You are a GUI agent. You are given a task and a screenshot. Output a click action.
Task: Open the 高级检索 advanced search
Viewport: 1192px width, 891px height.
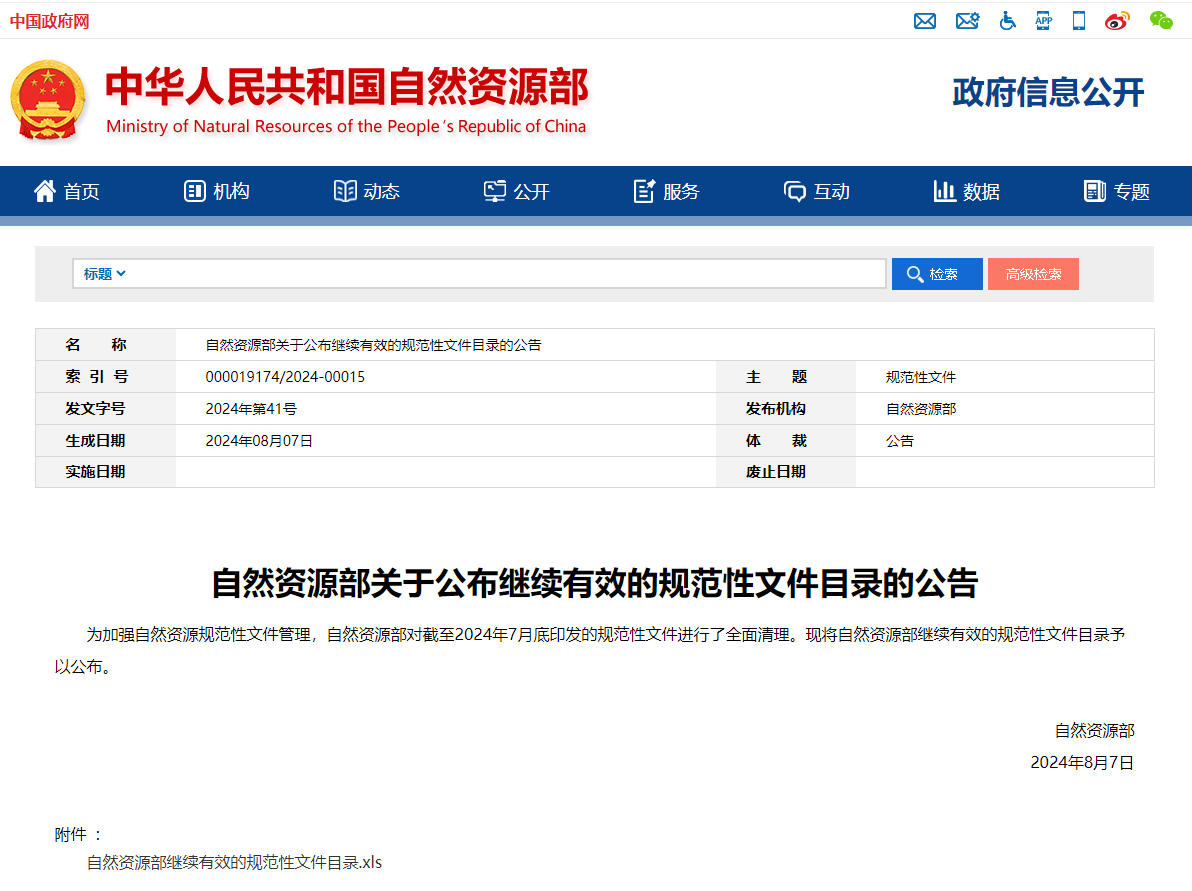point(1033,273)
